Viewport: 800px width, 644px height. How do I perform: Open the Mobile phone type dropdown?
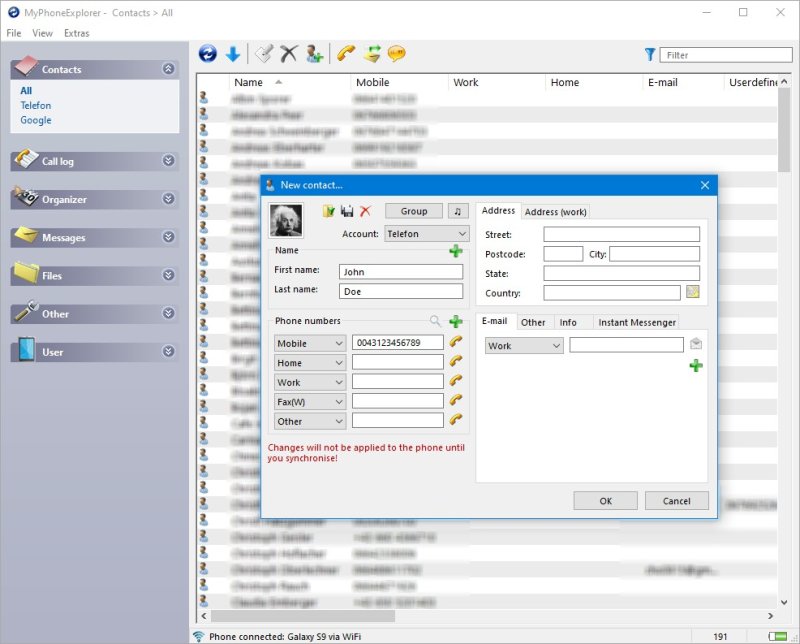pos(310,343)
